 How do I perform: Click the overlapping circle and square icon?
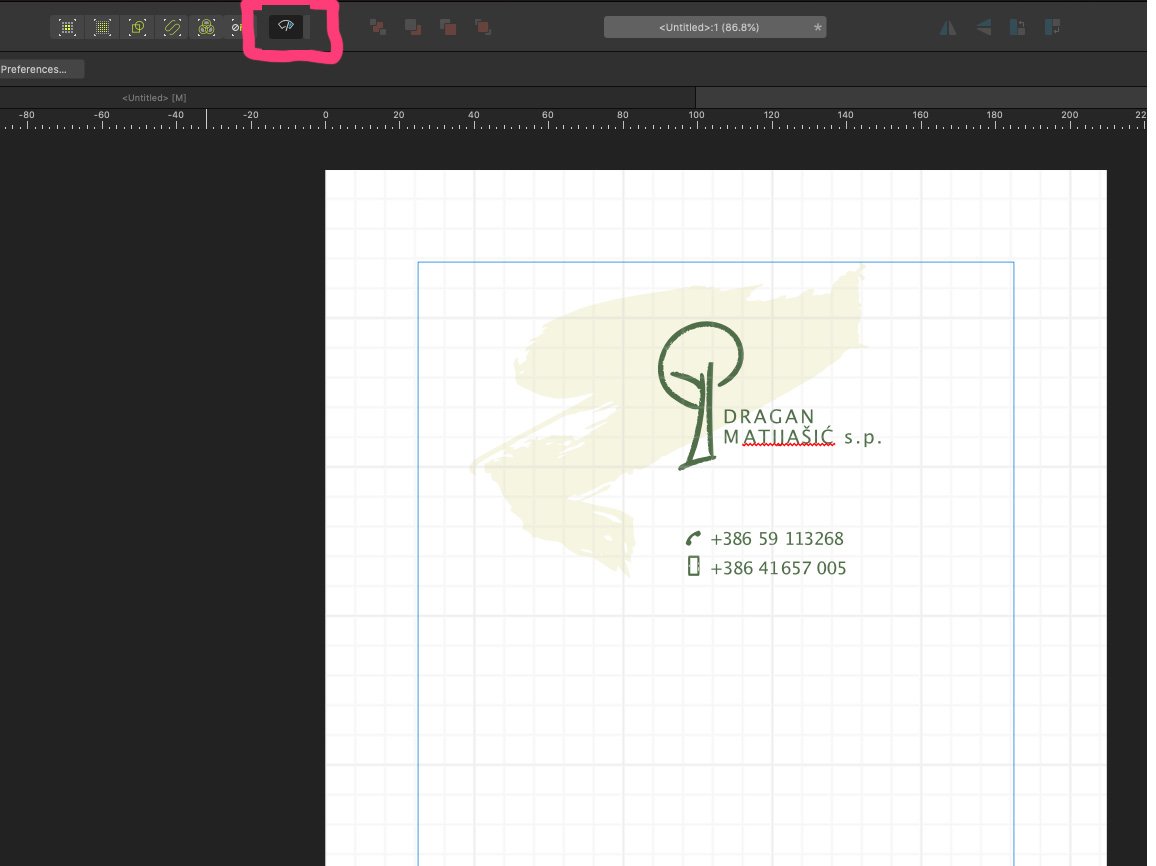click(x=137, y=27)
